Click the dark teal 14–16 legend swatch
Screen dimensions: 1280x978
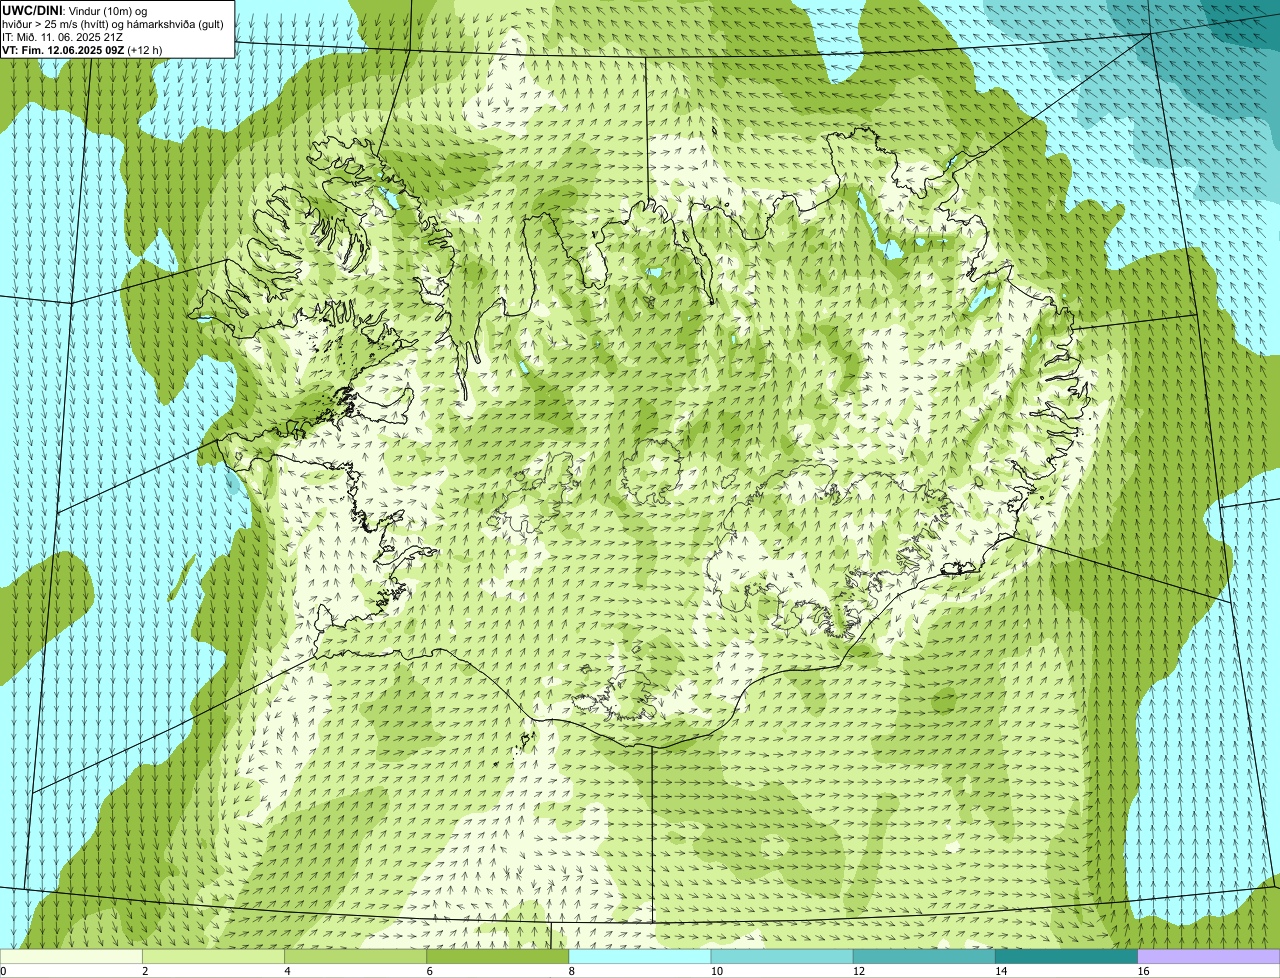pyautogui.click(x=1066, y=957)
